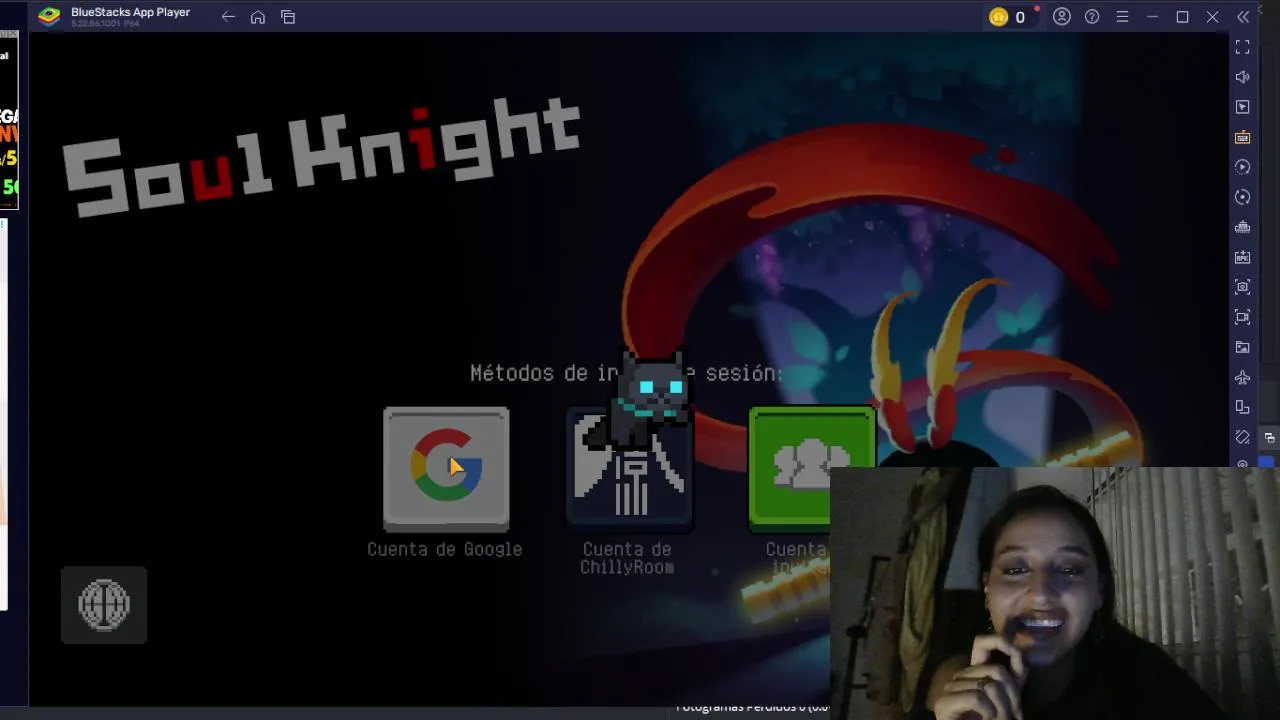The image size is (1280, 720).
Task: Open the media folder icon in sidebar
Action: tap(1243, 347)
